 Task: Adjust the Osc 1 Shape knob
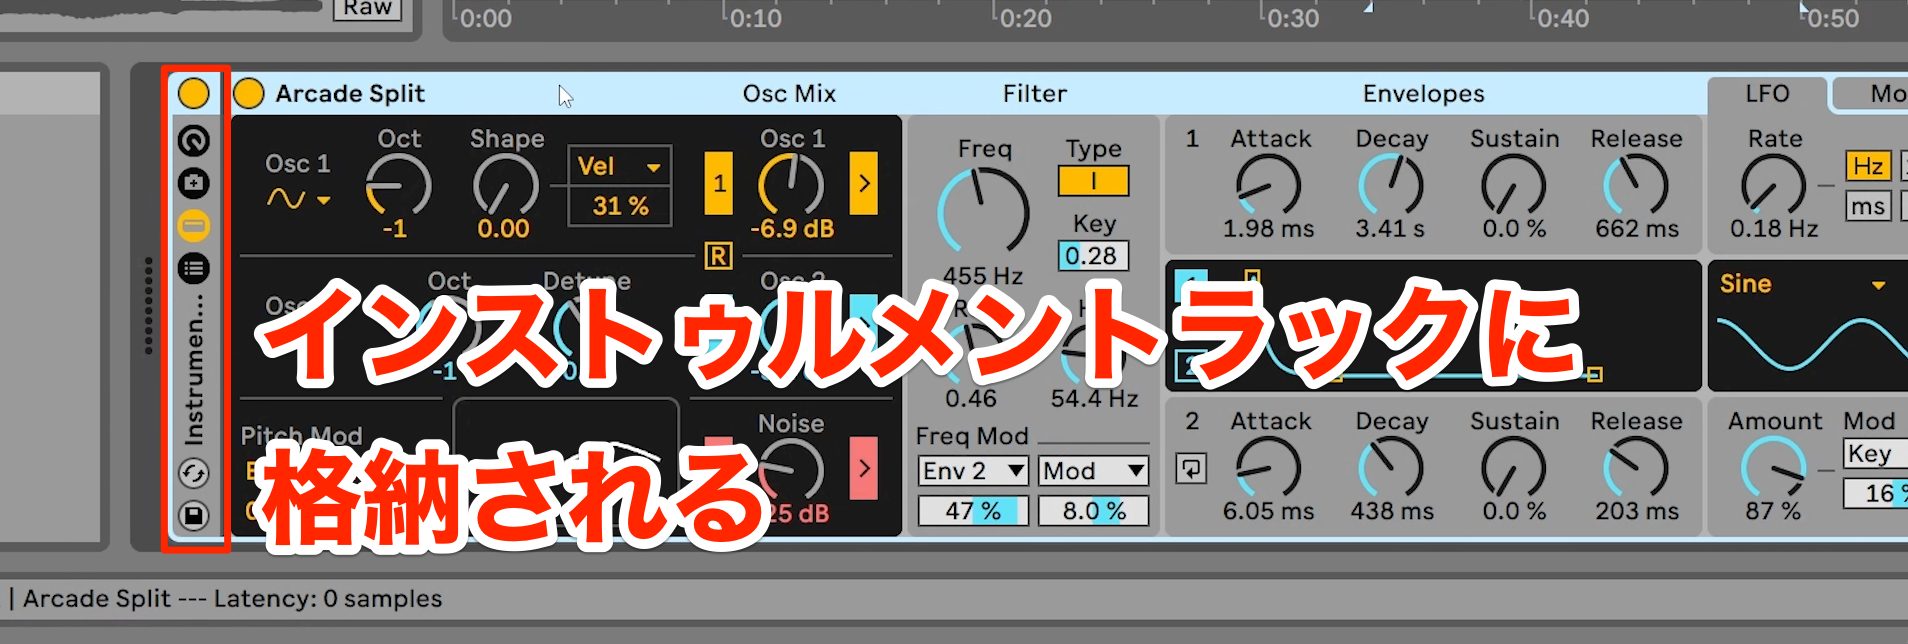tap(505, 186)
